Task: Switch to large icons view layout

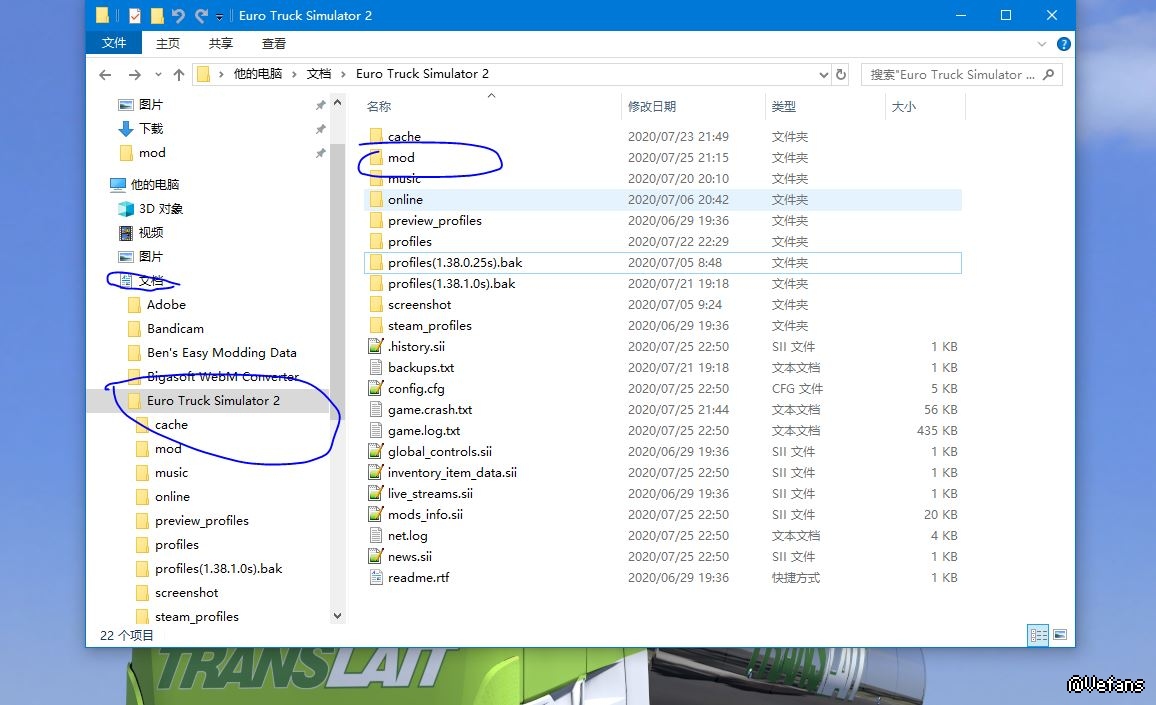Action: pos(1060,634)
